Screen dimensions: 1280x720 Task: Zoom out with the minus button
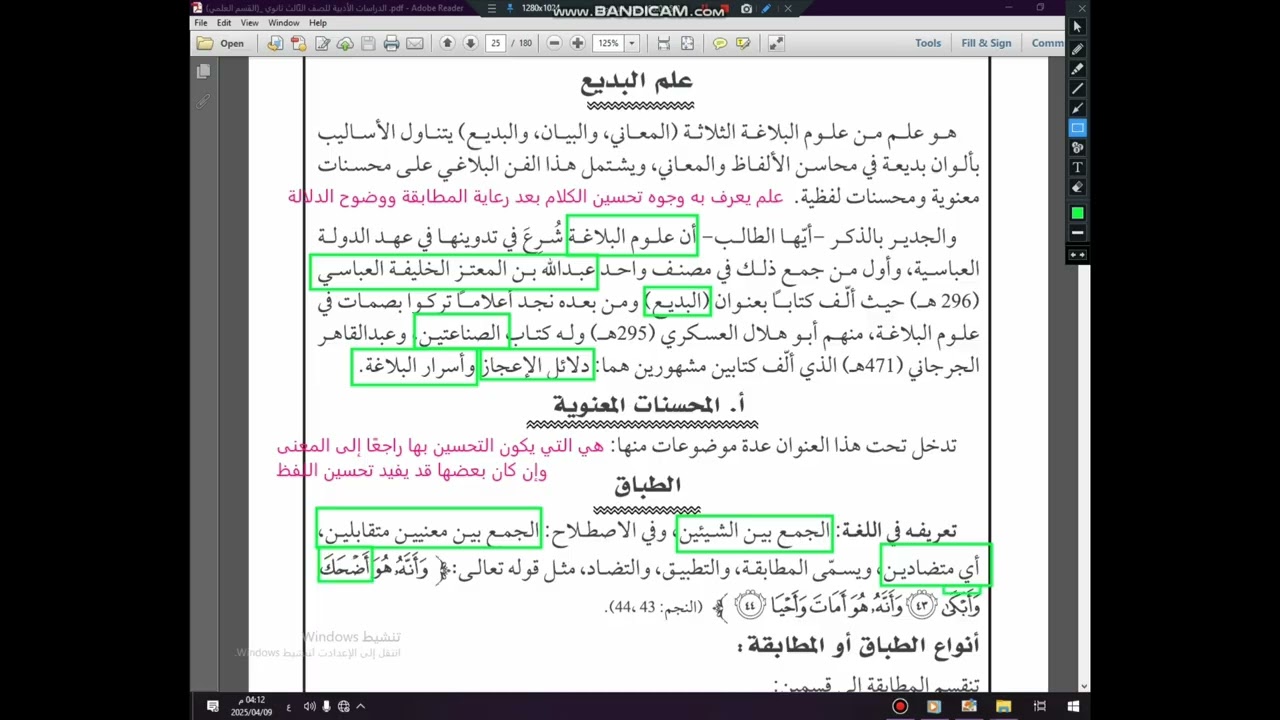click(554, 43)
